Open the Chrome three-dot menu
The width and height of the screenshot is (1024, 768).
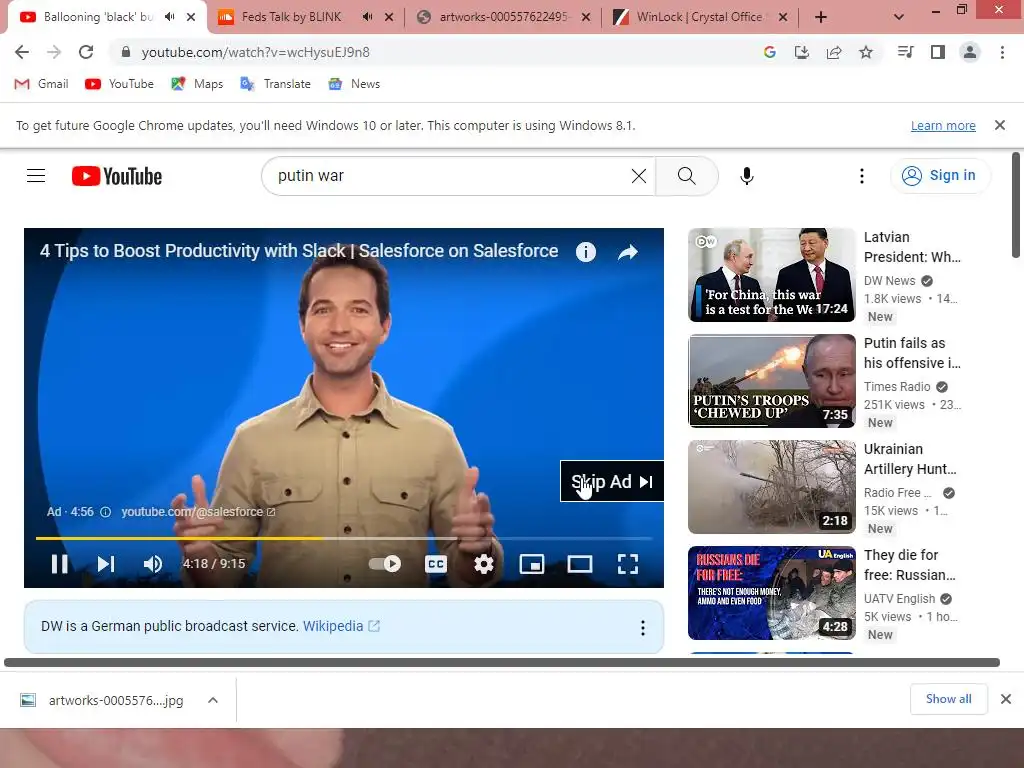coord(1002,52)
